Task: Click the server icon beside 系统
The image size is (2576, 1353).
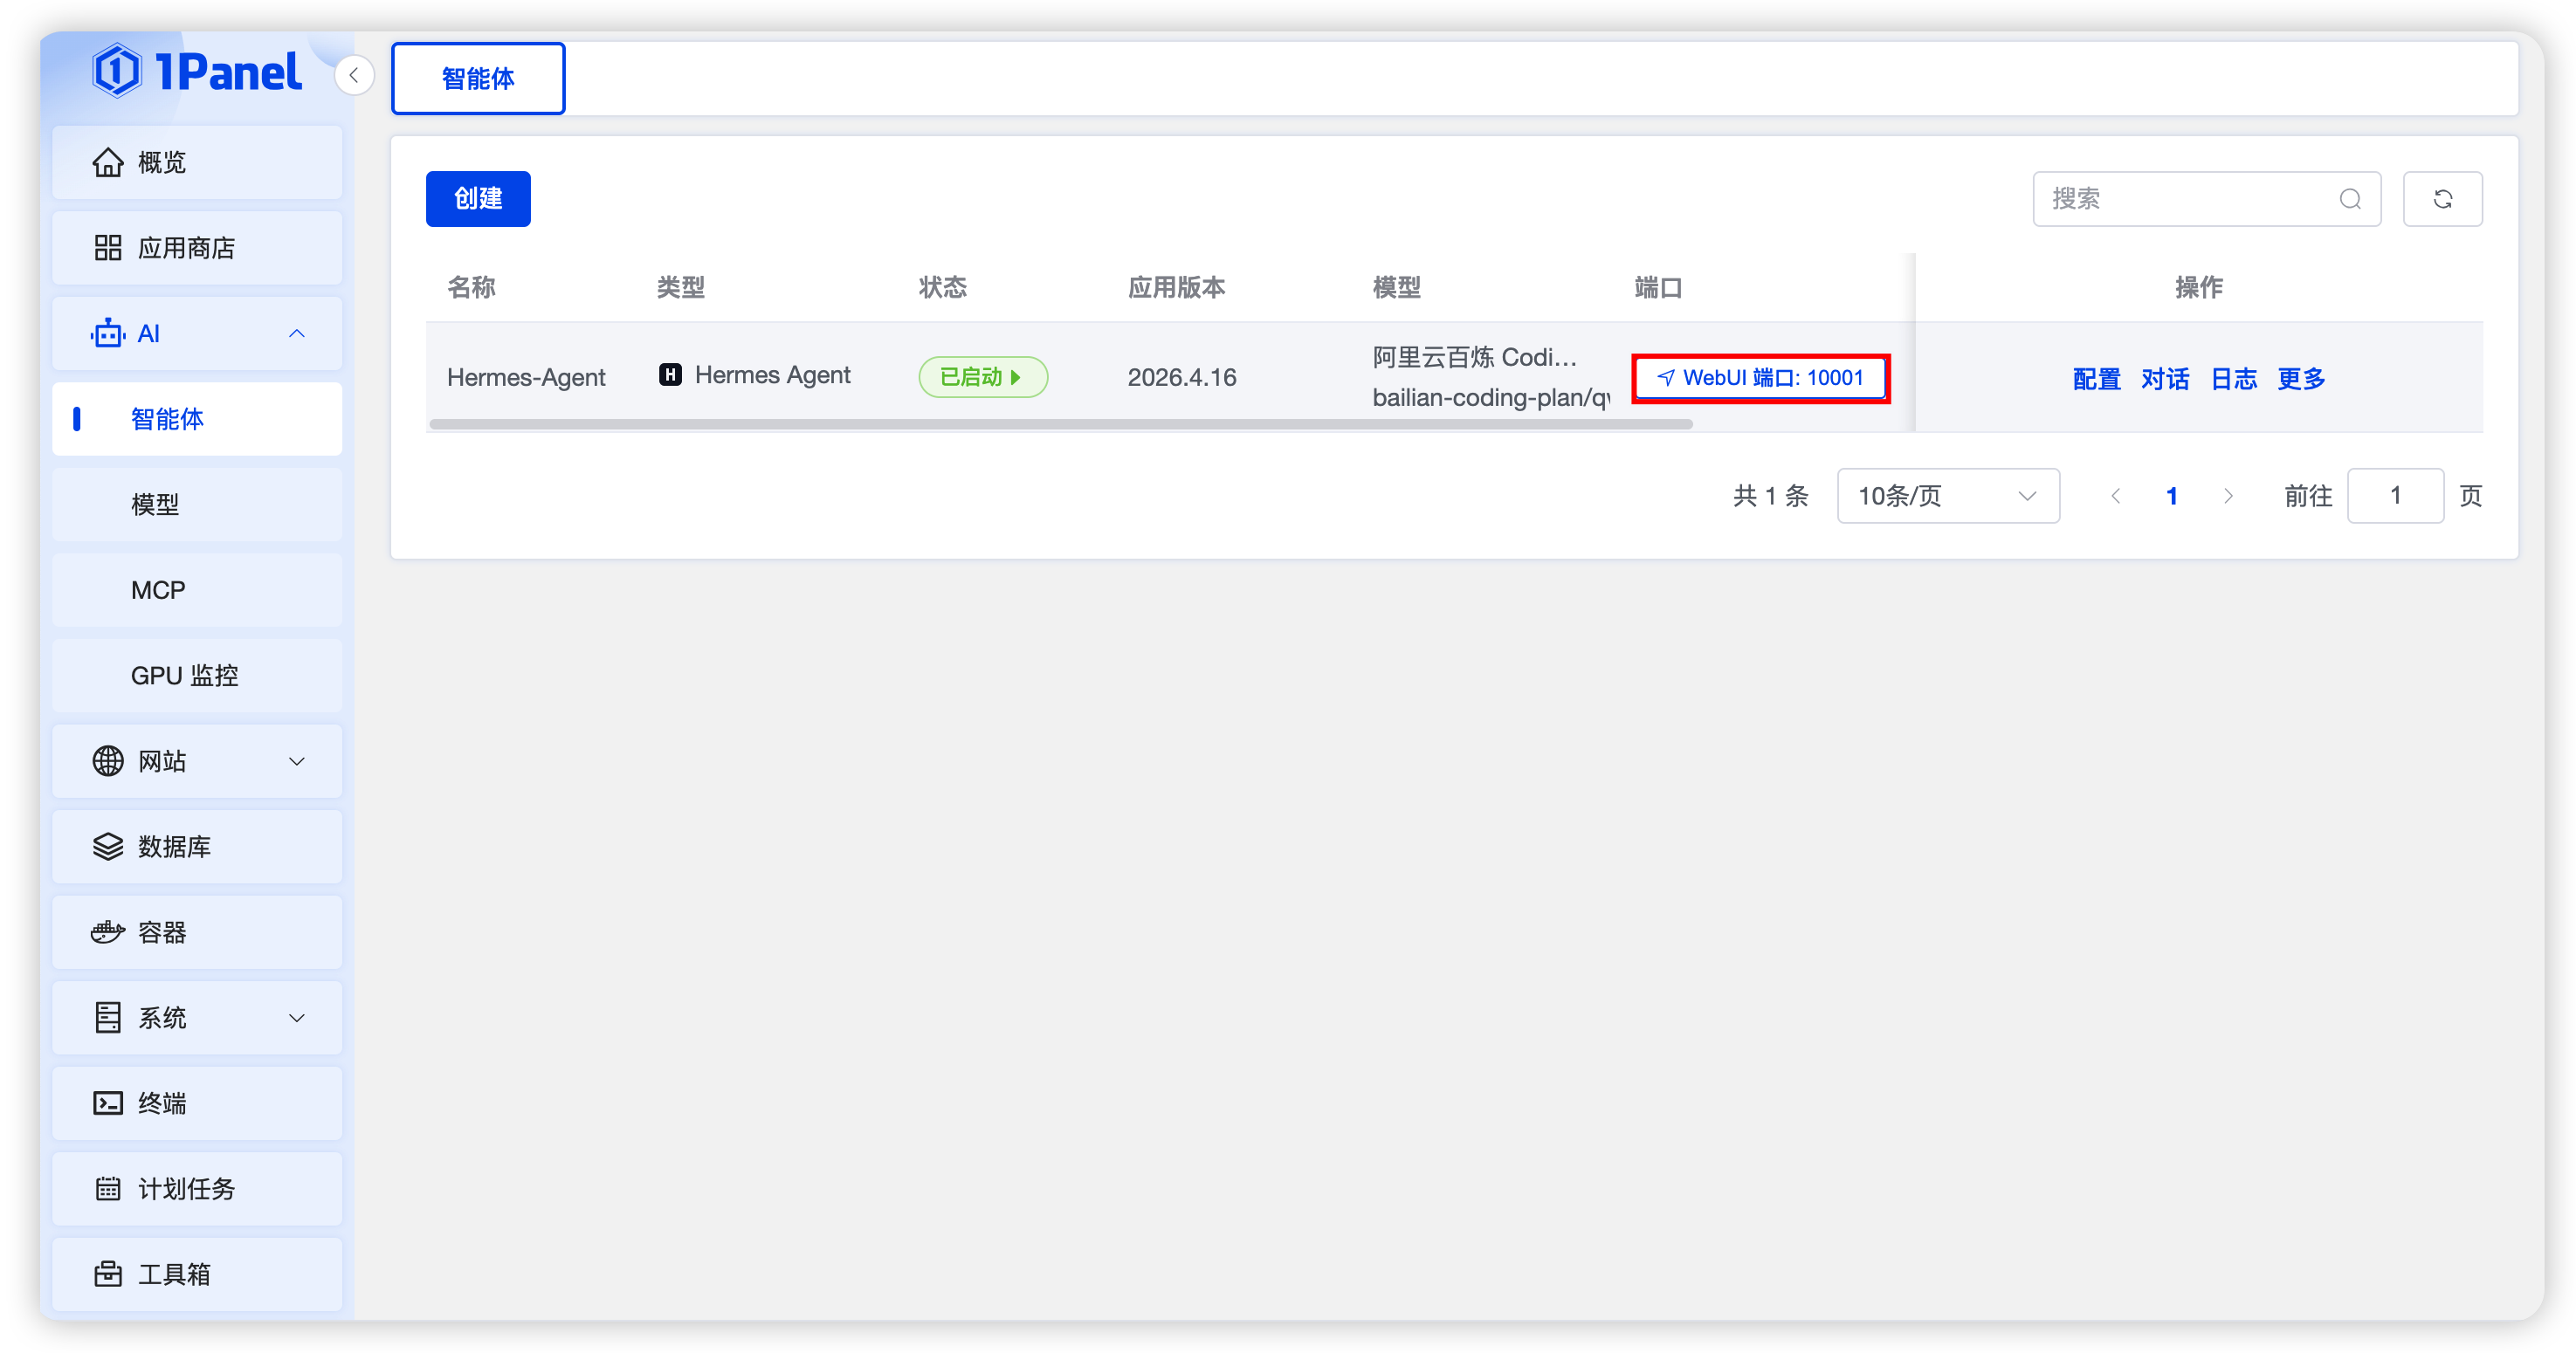Action: [108, 1018]
